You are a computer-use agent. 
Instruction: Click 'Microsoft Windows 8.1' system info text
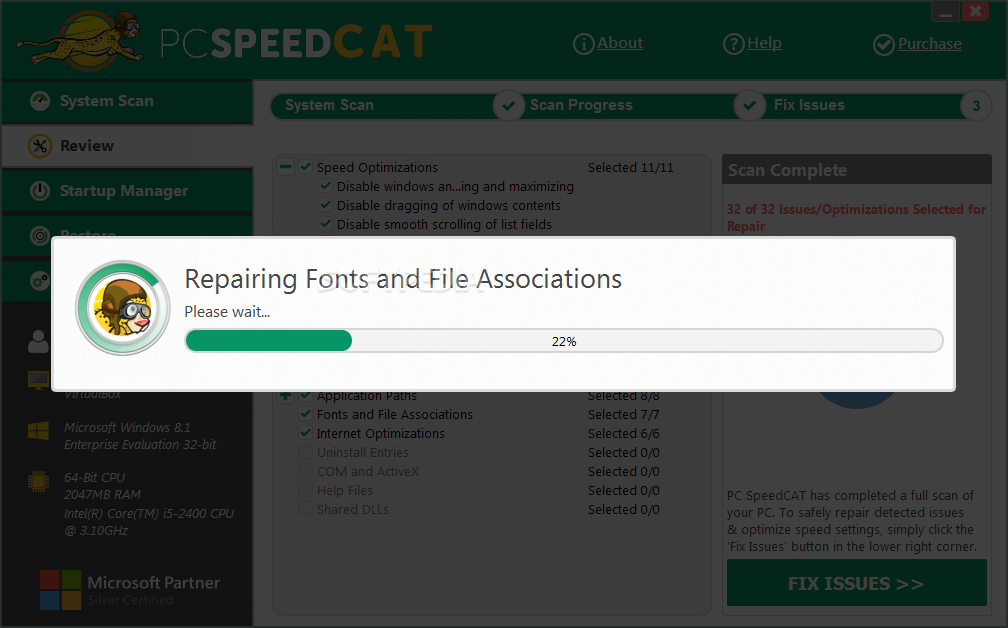pyautogui.click(x=127, y=427)
